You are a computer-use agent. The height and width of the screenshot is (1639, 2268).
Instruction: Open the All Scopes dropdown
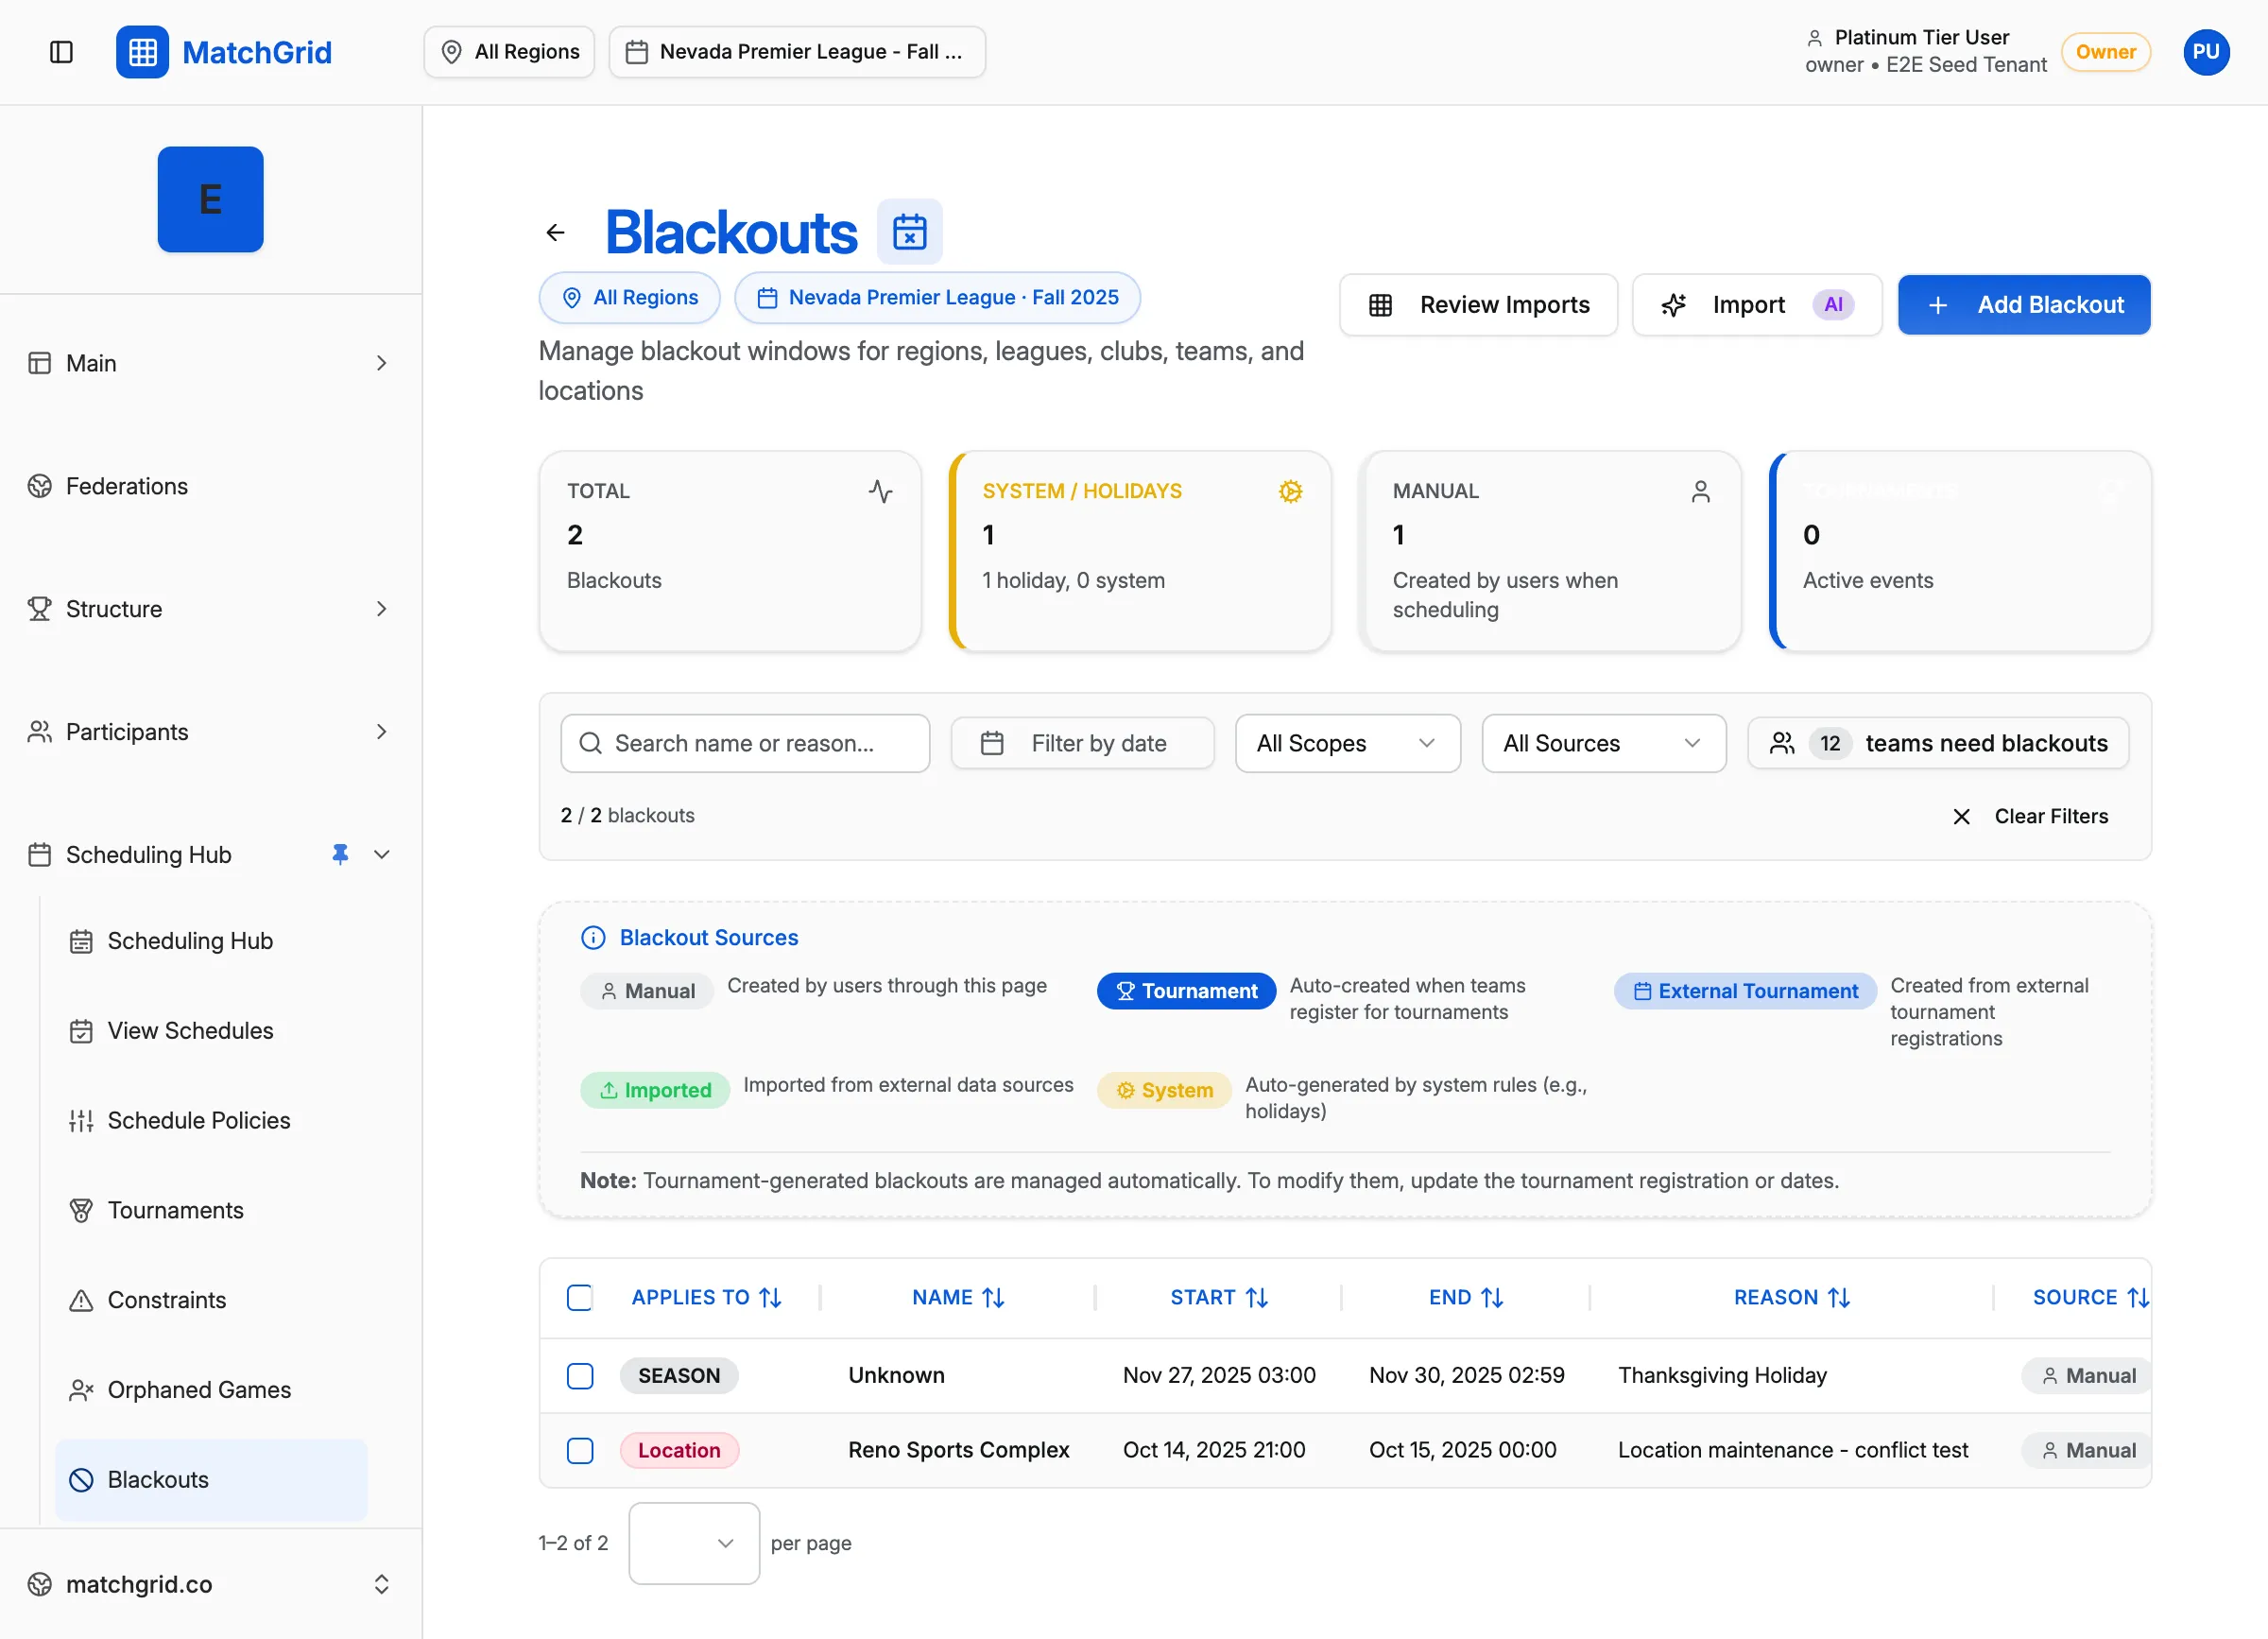tap(1347, 743)
